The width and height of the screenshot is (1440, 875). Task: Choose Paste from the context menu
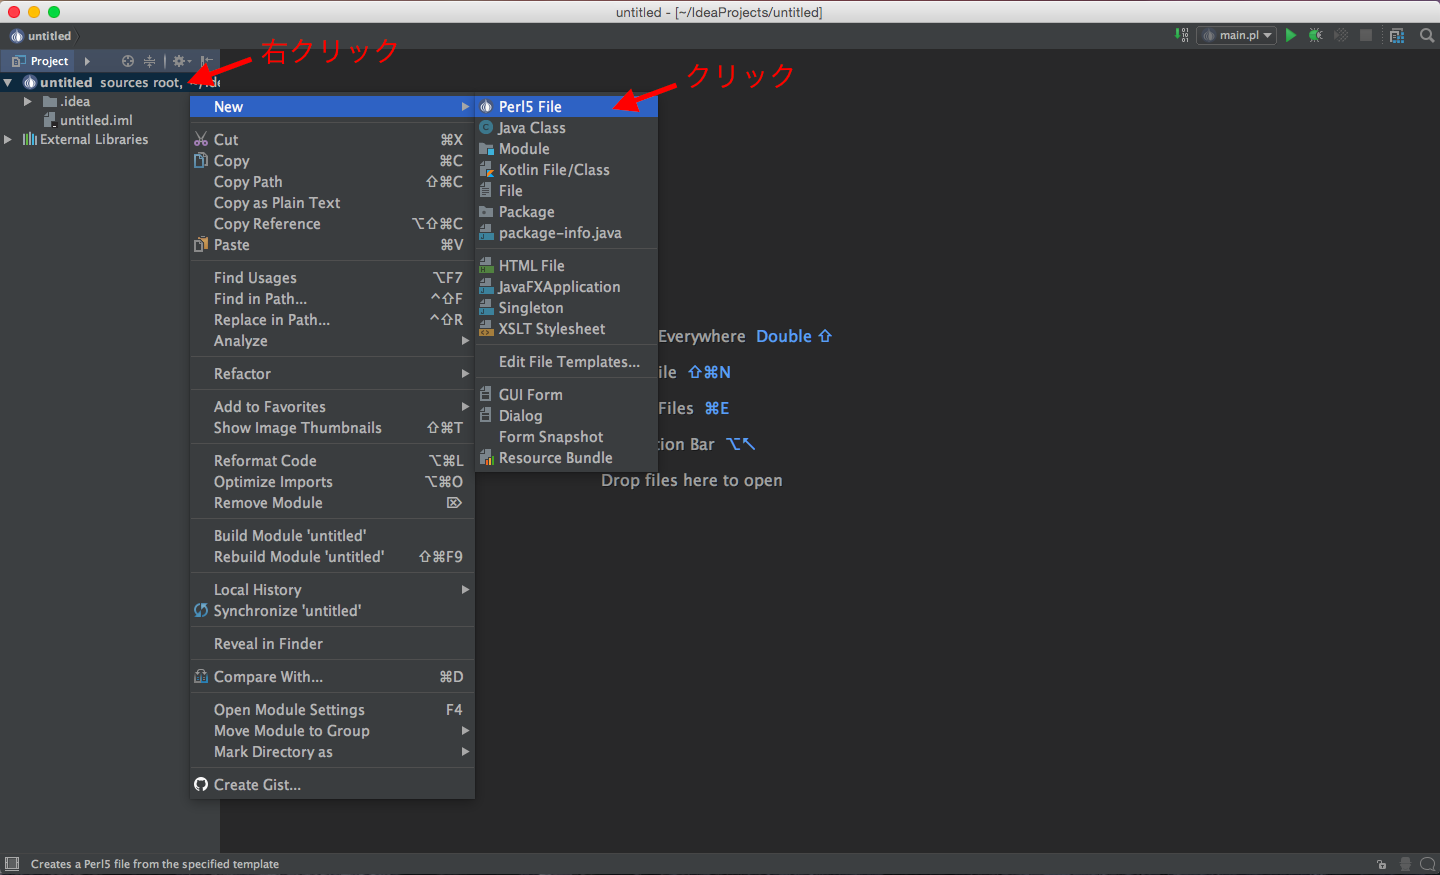[x=332, y=245]
